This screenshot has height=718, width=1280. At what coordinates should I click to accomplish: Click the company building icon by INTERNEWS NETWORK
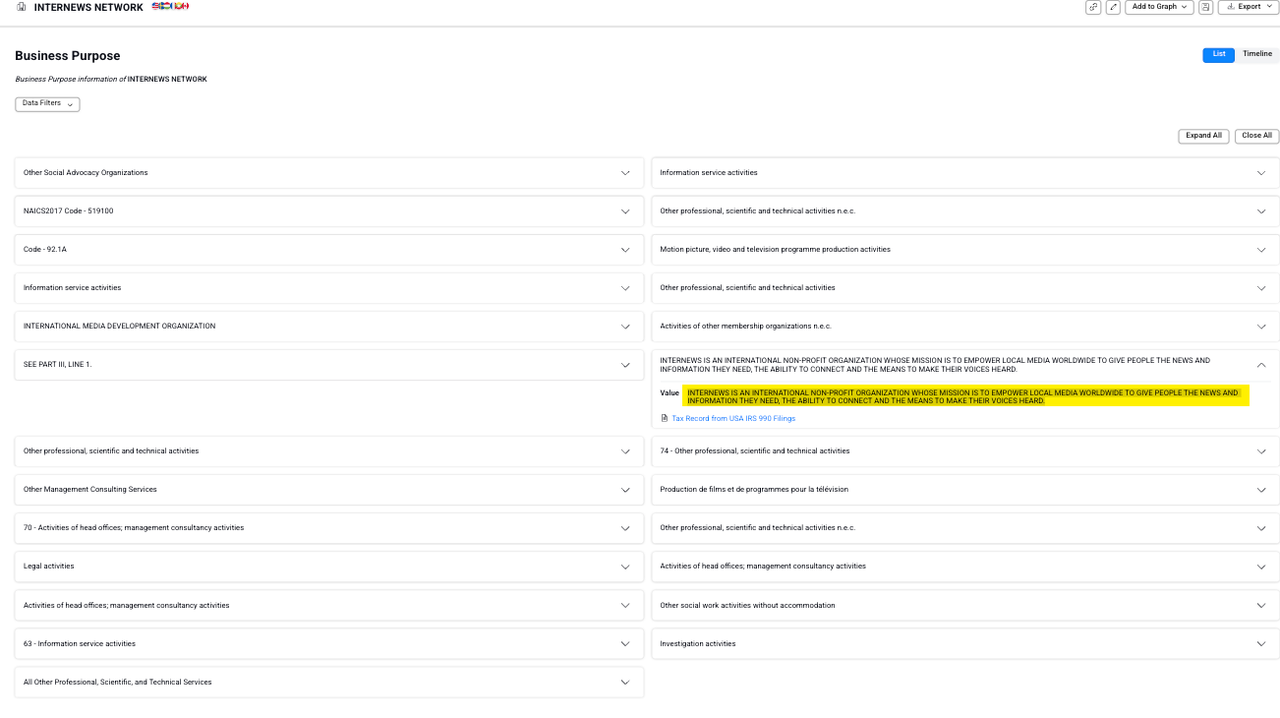21,7
